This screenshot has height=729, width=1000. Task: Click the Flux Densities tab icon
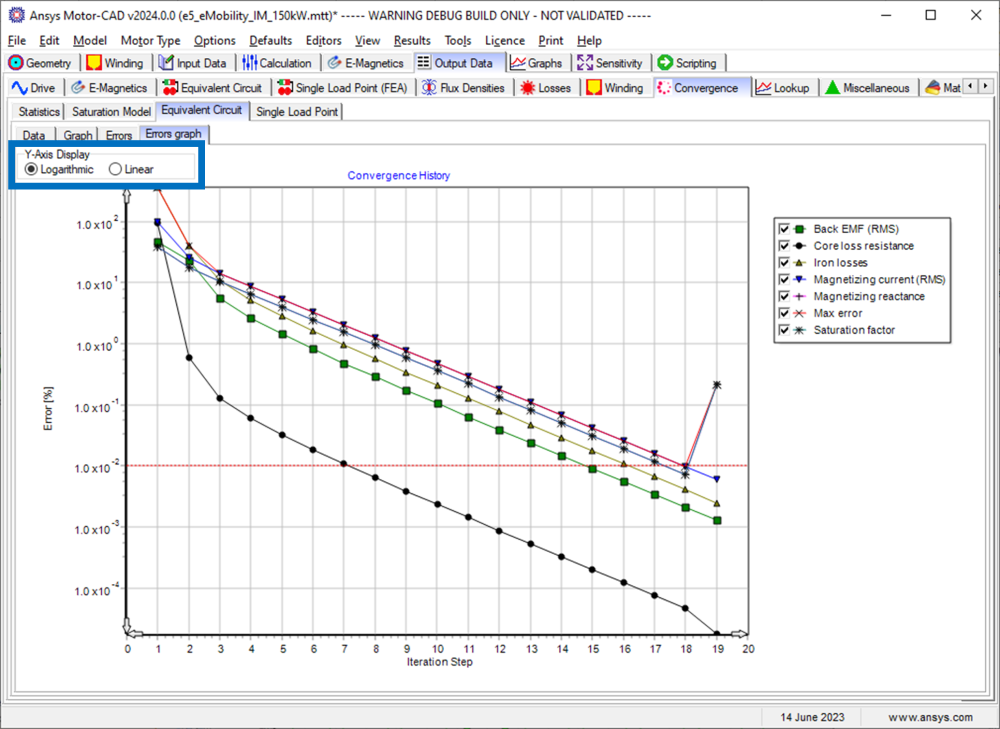[430, 87]
